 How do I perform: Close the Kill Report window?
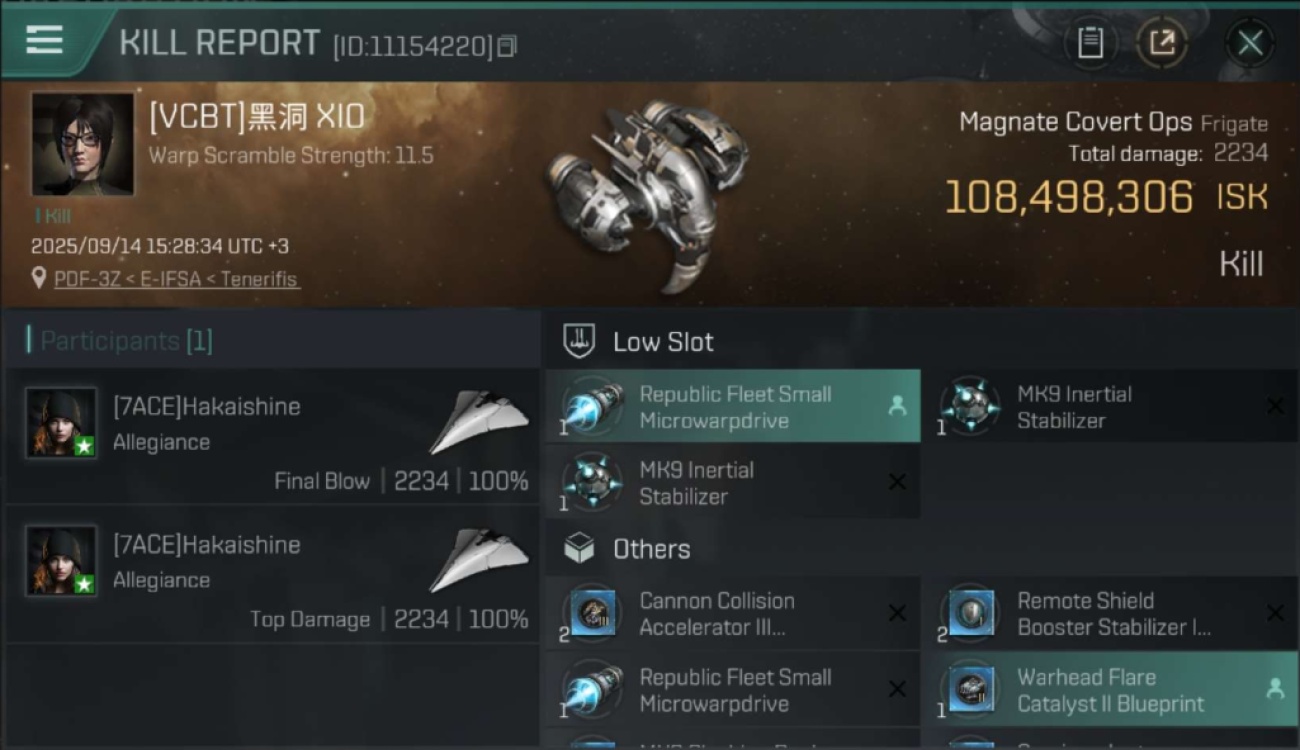coord(1250,43)
